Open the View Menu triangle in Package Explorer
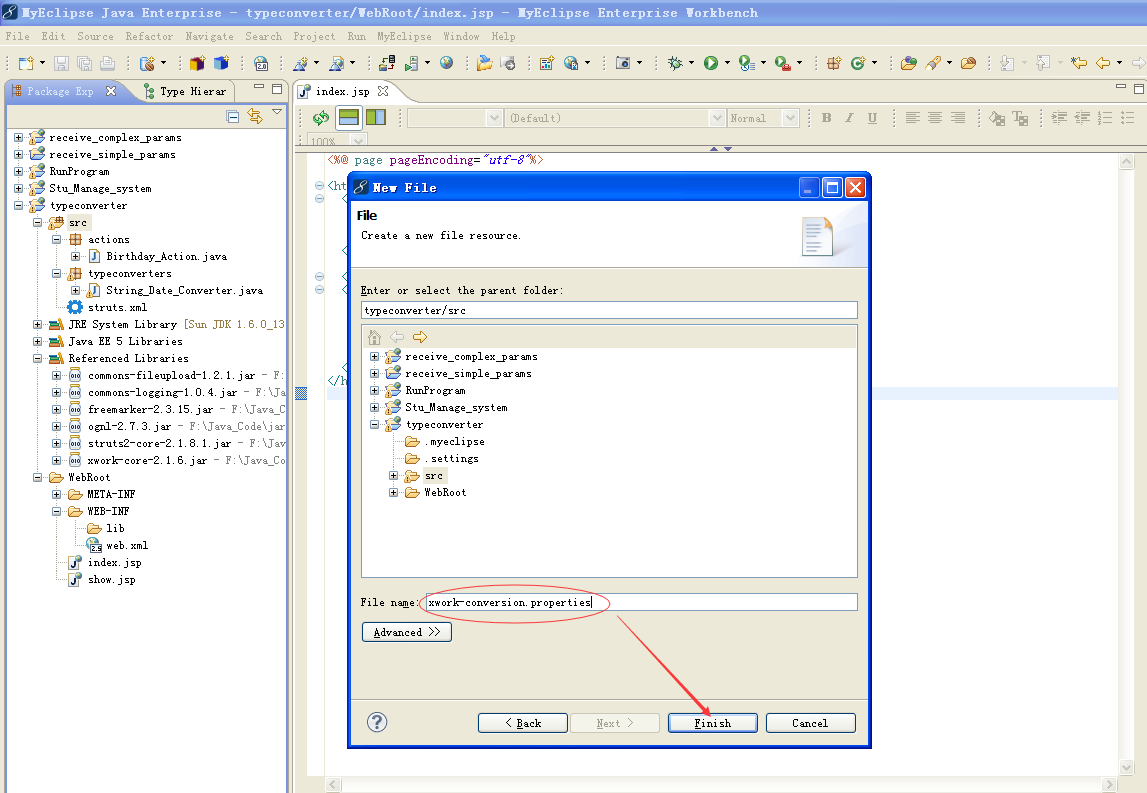Screen dimensions: 1147x793 [277, 112]
